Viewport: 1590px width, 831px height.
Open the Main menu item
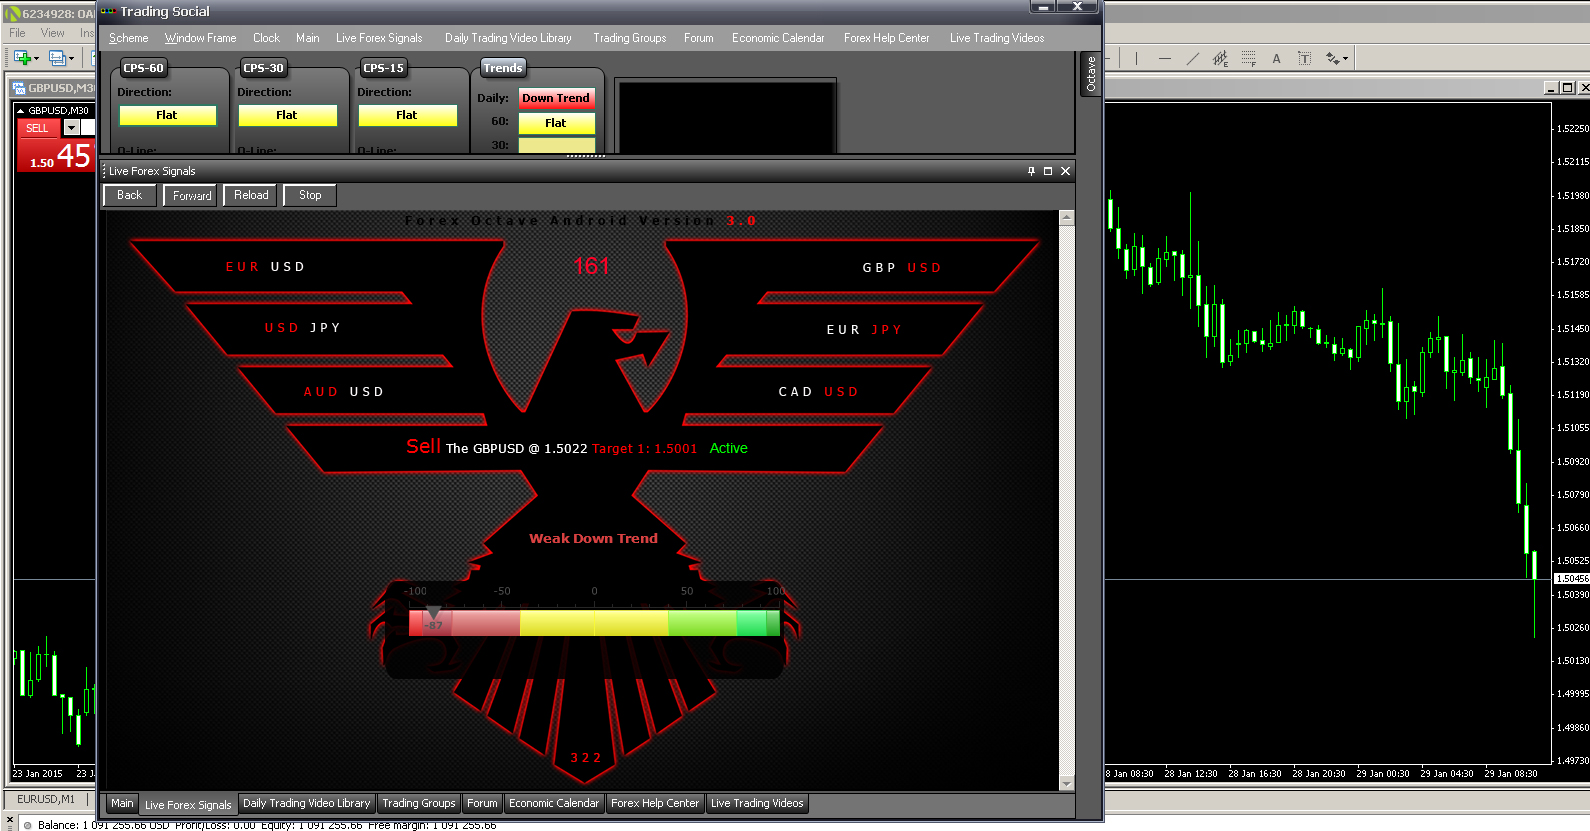(308, 38)
